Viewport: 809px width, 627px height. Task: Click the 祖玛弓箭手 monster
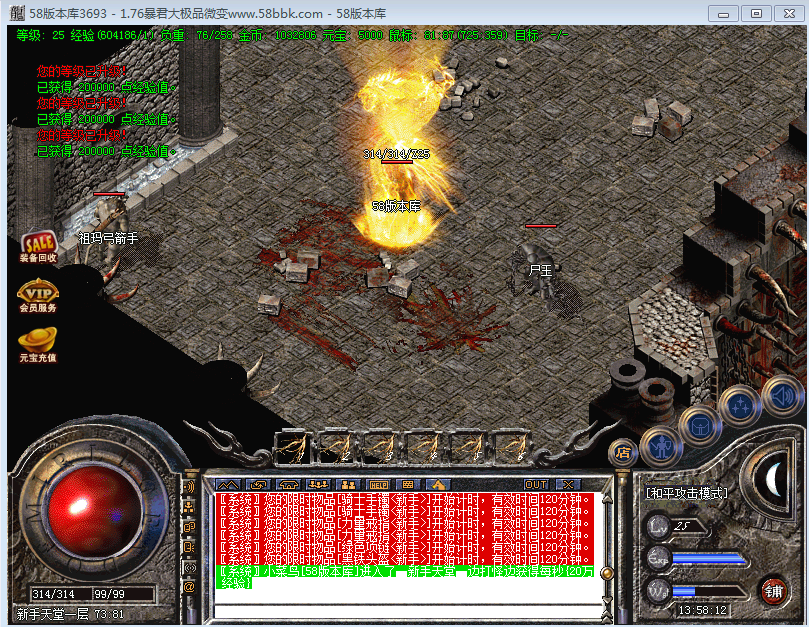tap(108, 232)
